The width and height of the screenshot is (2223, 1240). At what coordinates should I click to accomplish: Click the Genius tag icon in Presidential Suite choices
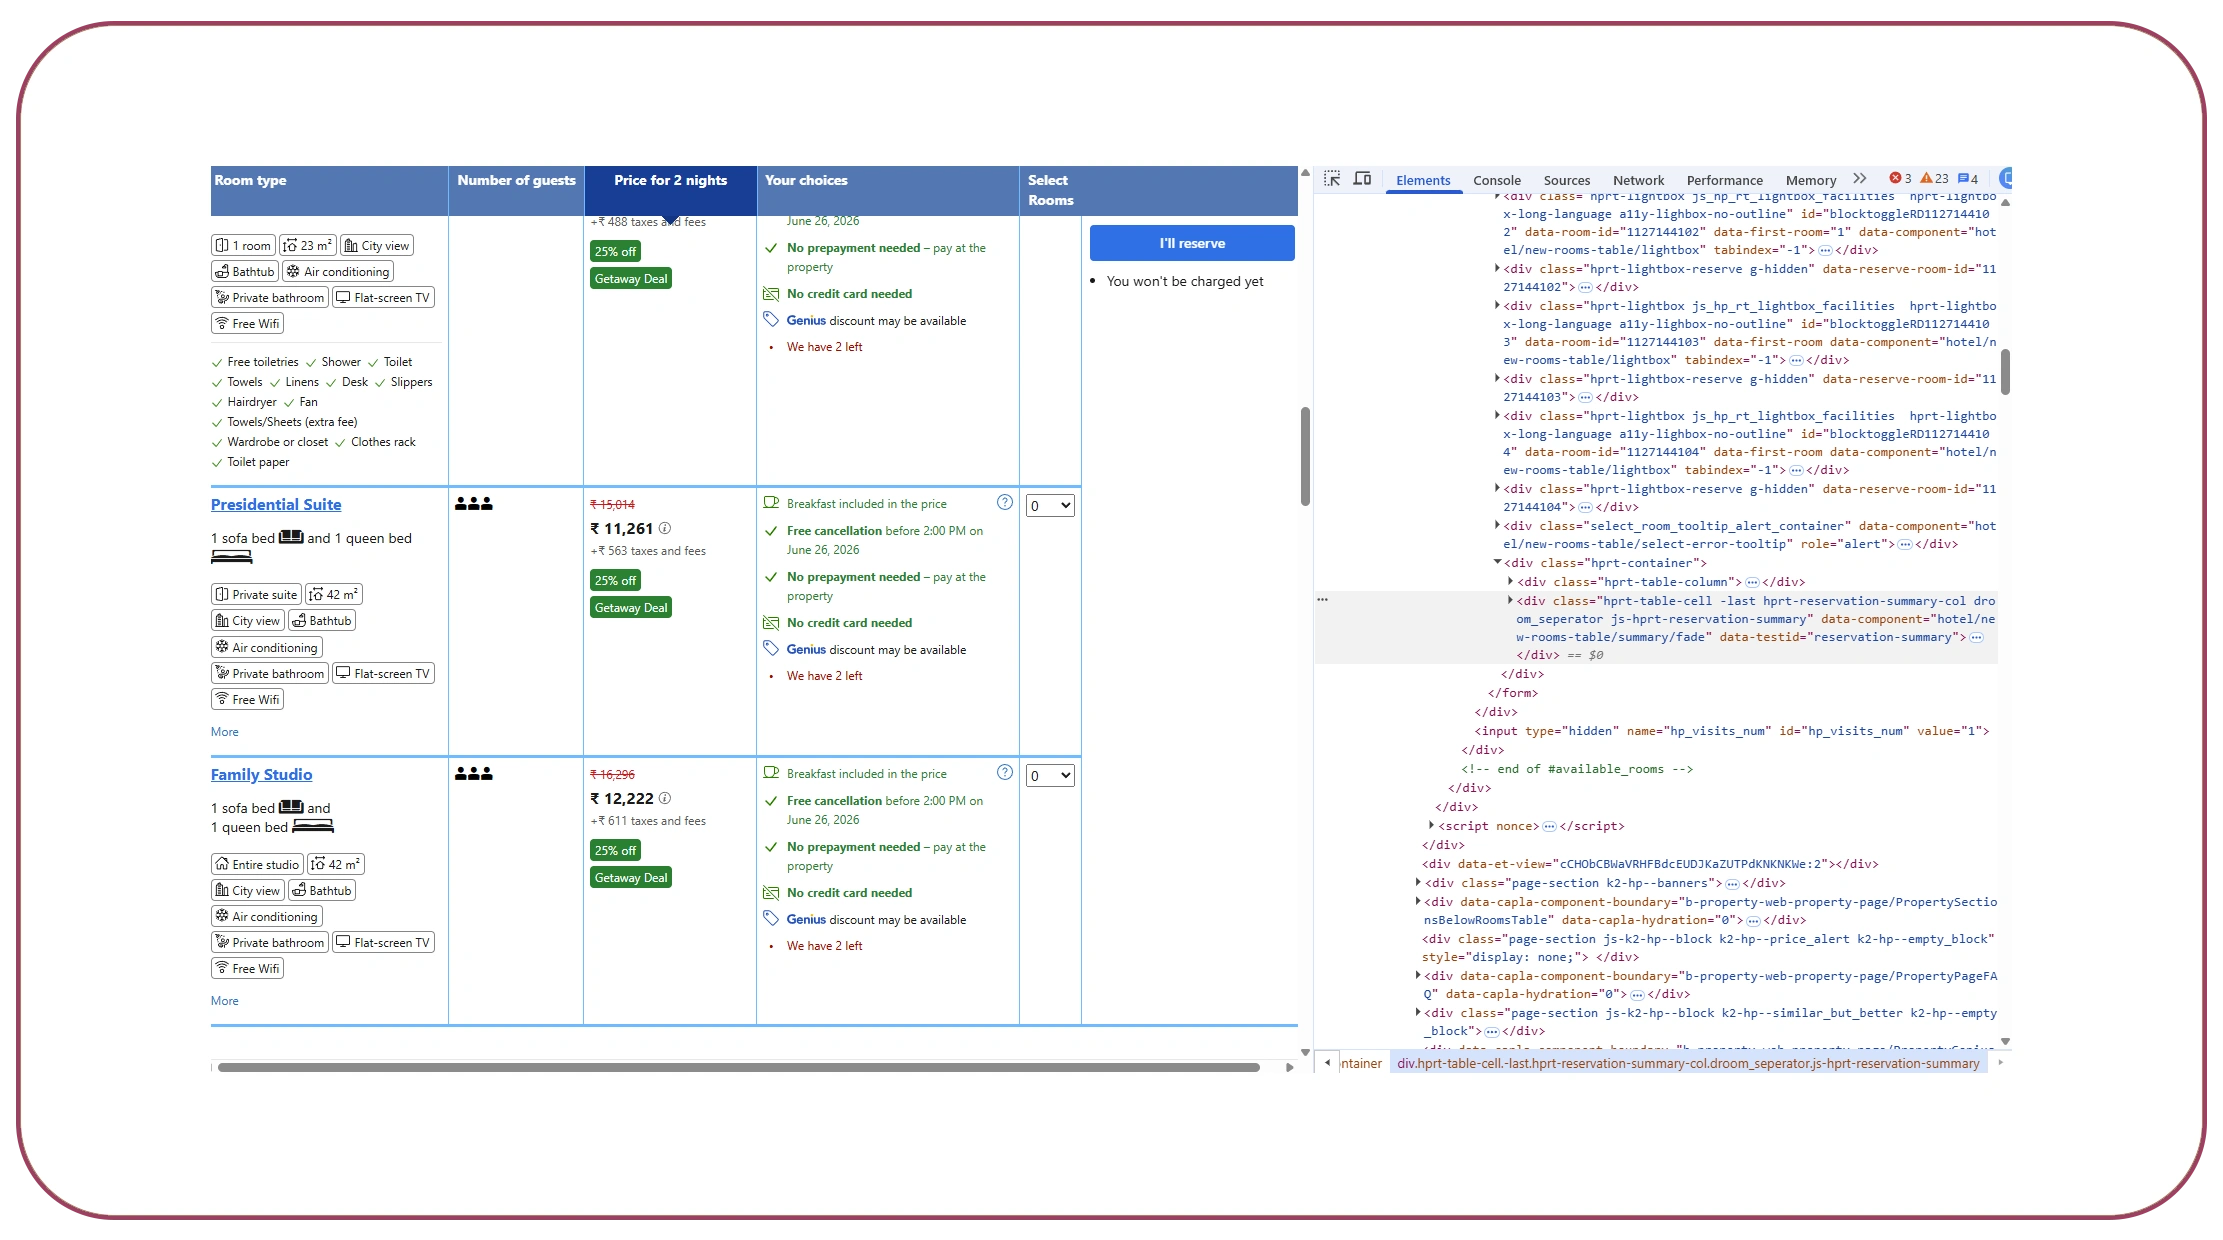771,649
